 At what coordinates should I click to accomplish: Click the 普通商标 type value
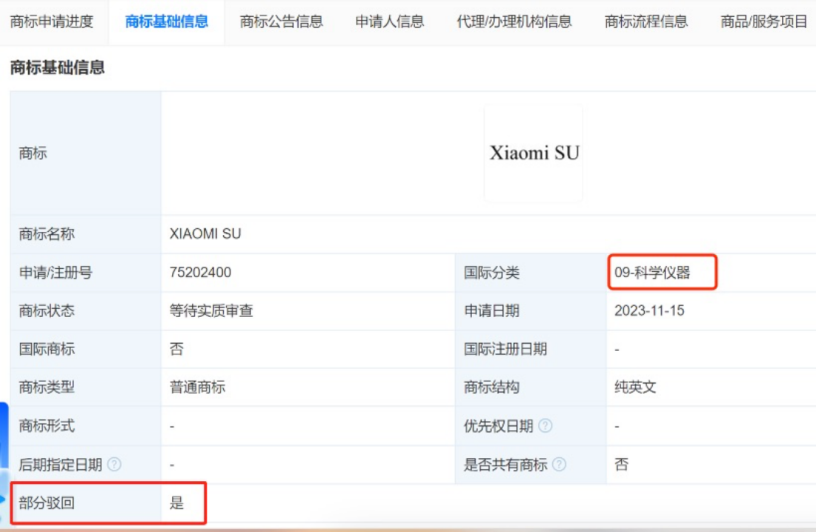[197, 387]
